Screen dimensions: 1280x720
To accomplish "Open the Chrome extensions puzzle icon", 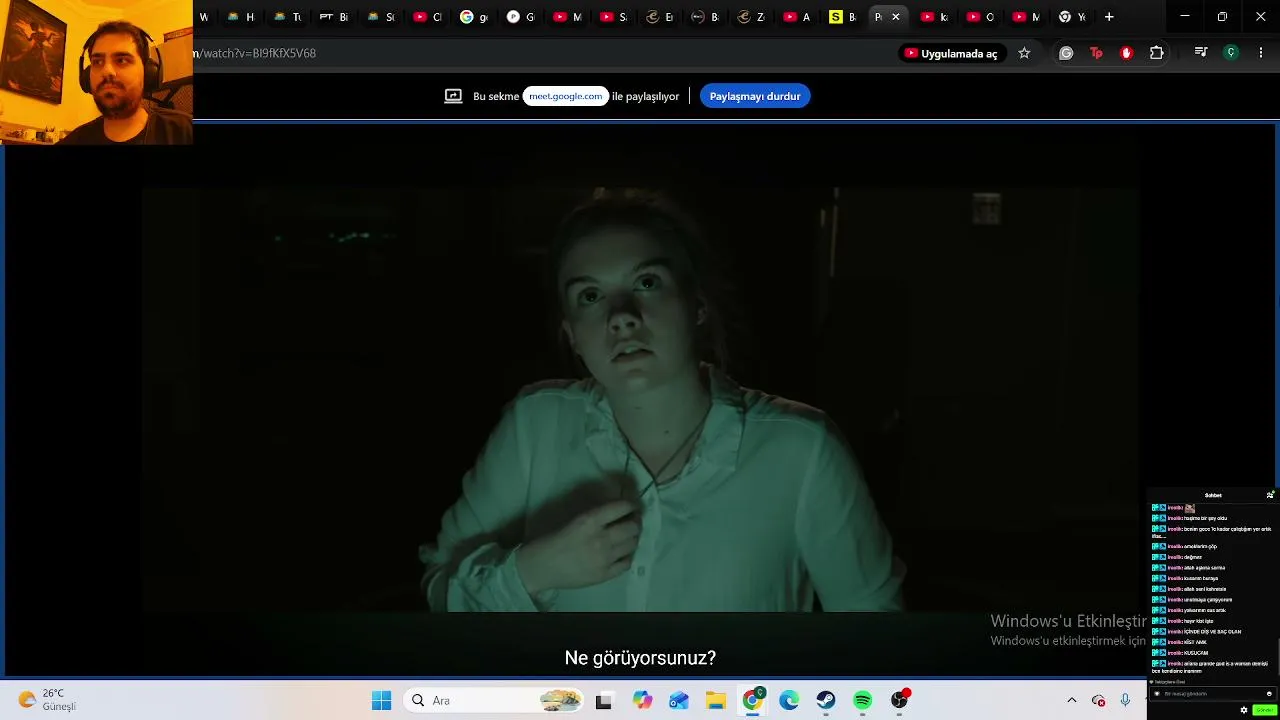I will (1157, 53).
